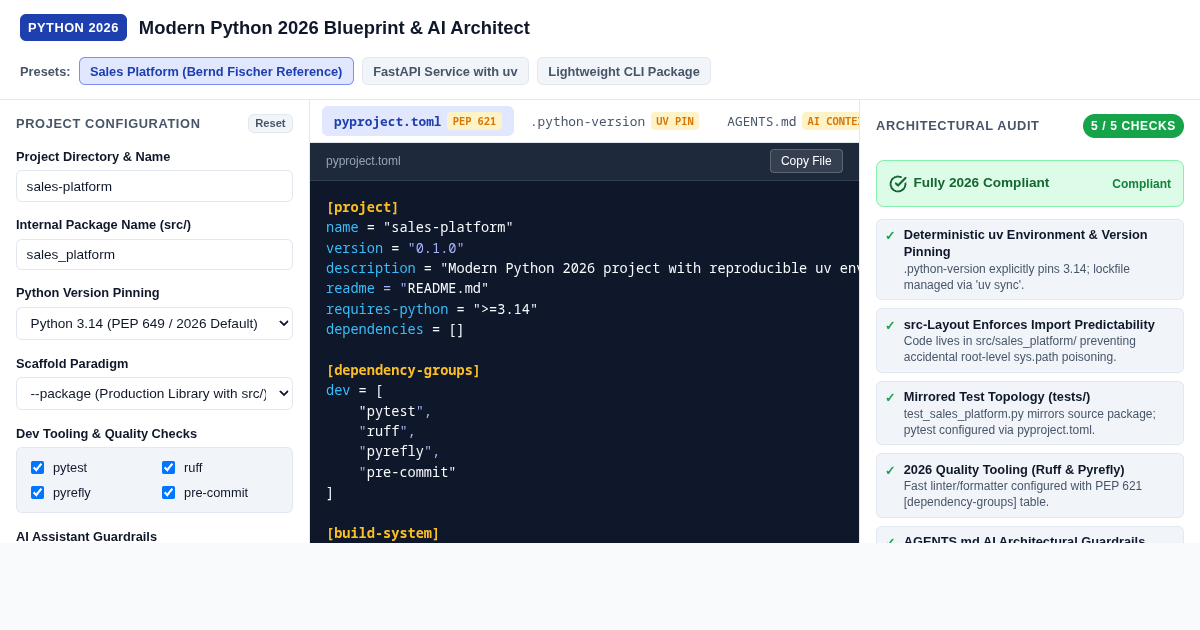The width and height of the screenshot is (1200, 630).
Task: Click the checkmark beside Mirrored Test Topology
Action: [890, 398]
